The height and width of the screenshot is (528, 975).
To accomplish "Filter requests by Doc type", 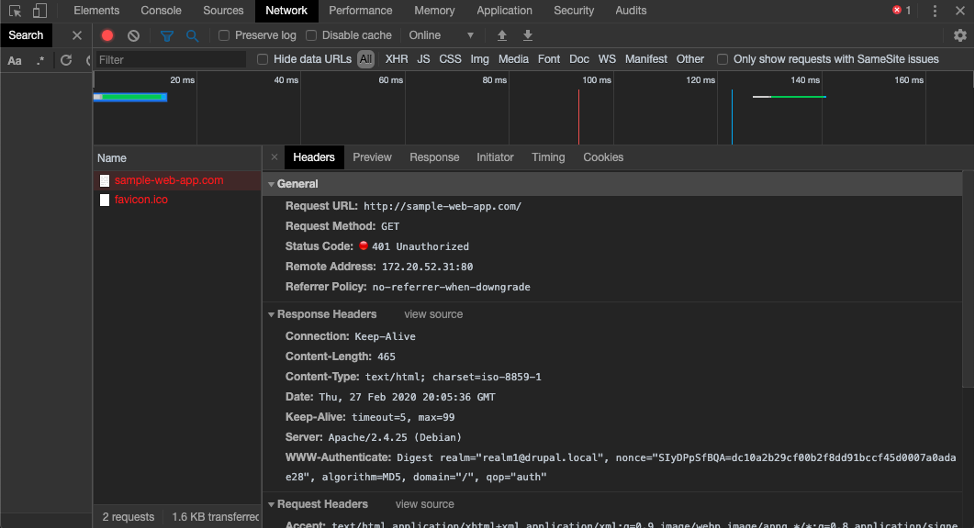I will pyautogui.click(x=579, y=59).
